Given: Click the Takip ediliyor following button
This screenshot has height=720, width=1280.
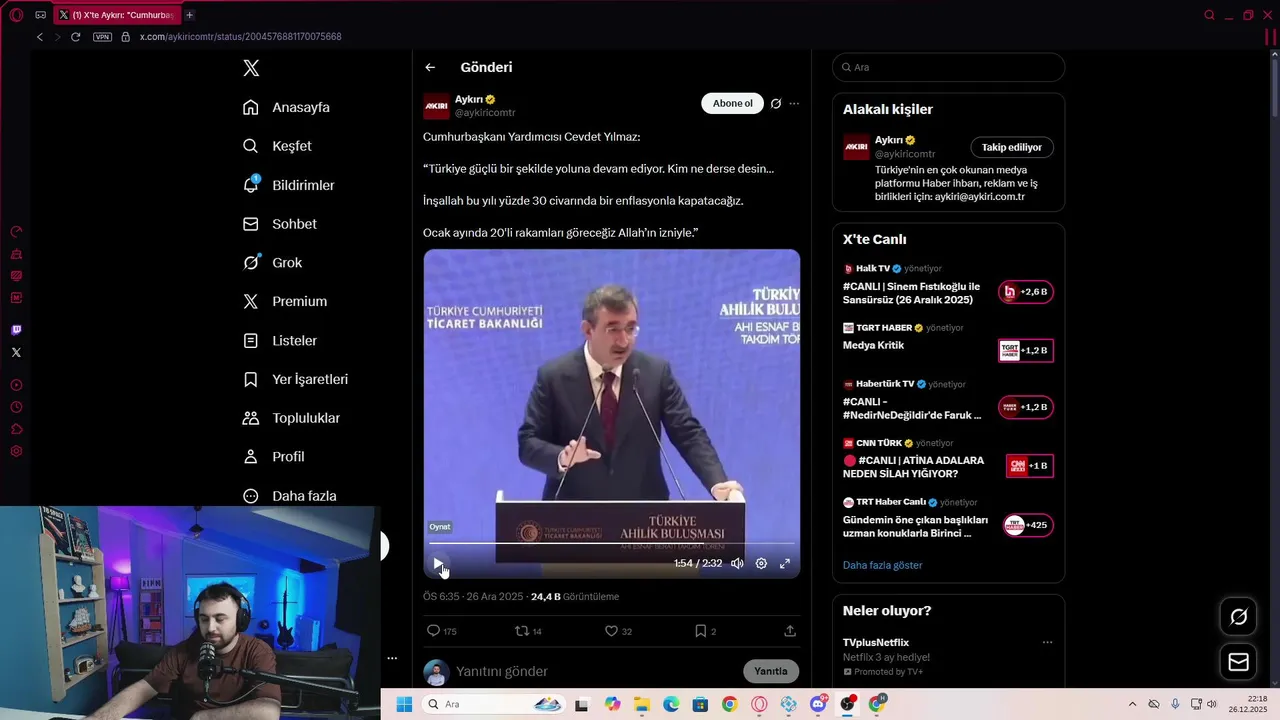Looking at the screenshot, I should tap(1011, 147).
